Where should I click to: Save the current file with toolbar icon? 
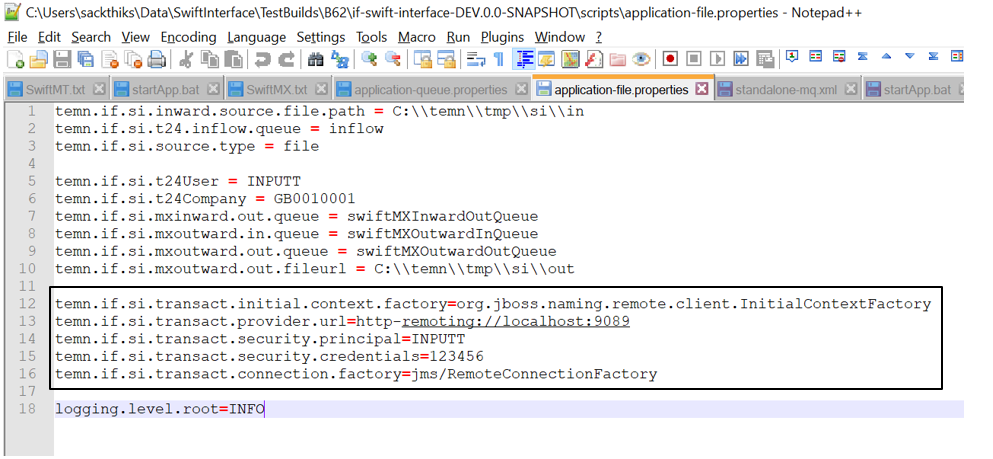click(x=60, y=60)
